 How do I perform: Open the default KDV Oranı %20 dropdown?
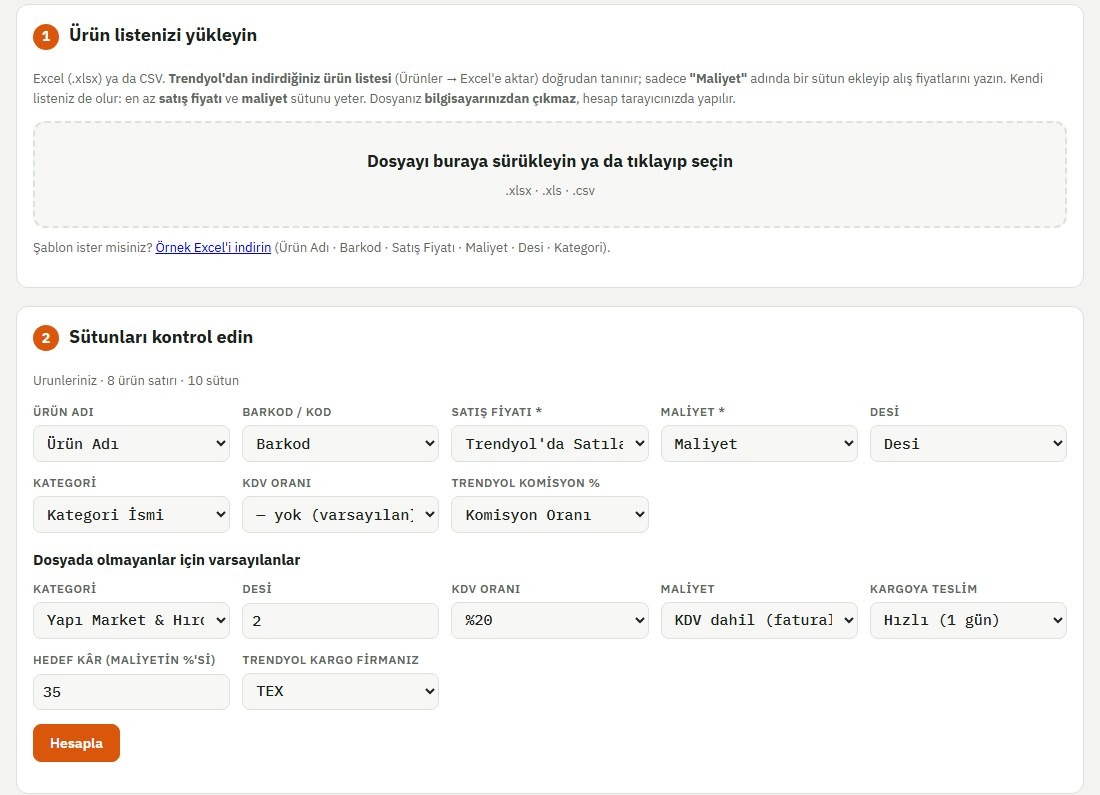tap(549, 620)
